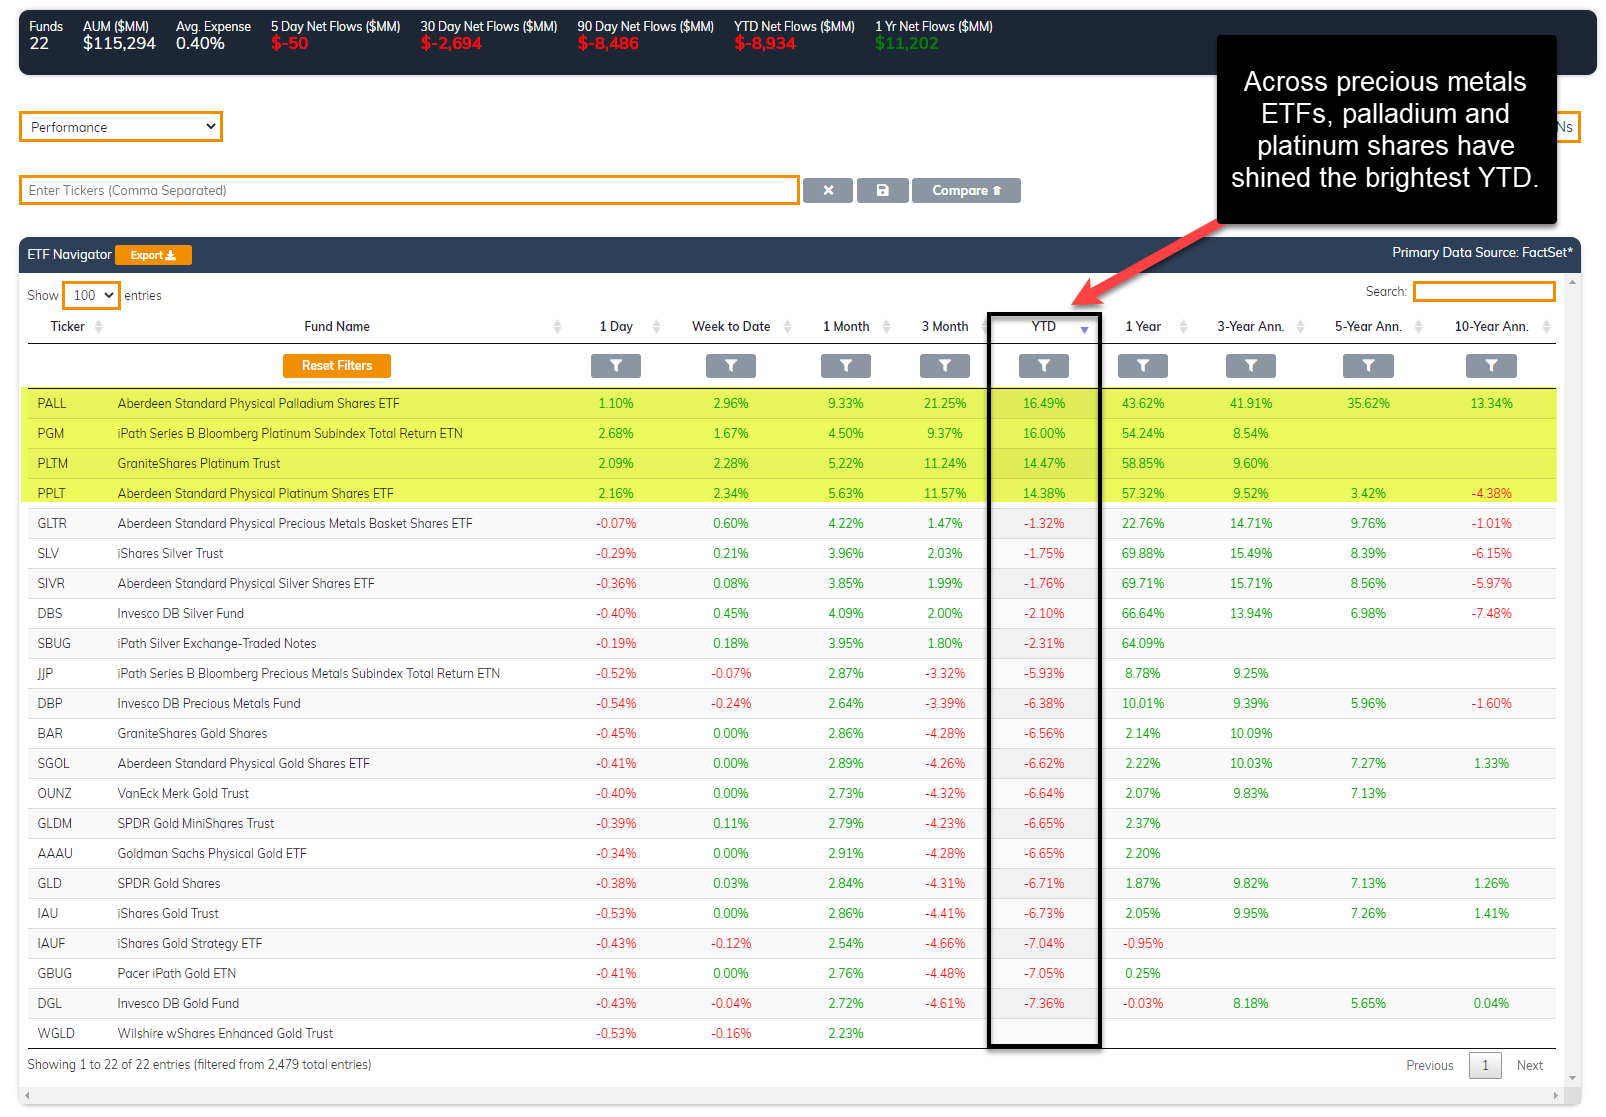The height and width of the screenshot is (1117, 1606).
Task: Open the 1 Month column filter
Action: (x=846, y=366)
